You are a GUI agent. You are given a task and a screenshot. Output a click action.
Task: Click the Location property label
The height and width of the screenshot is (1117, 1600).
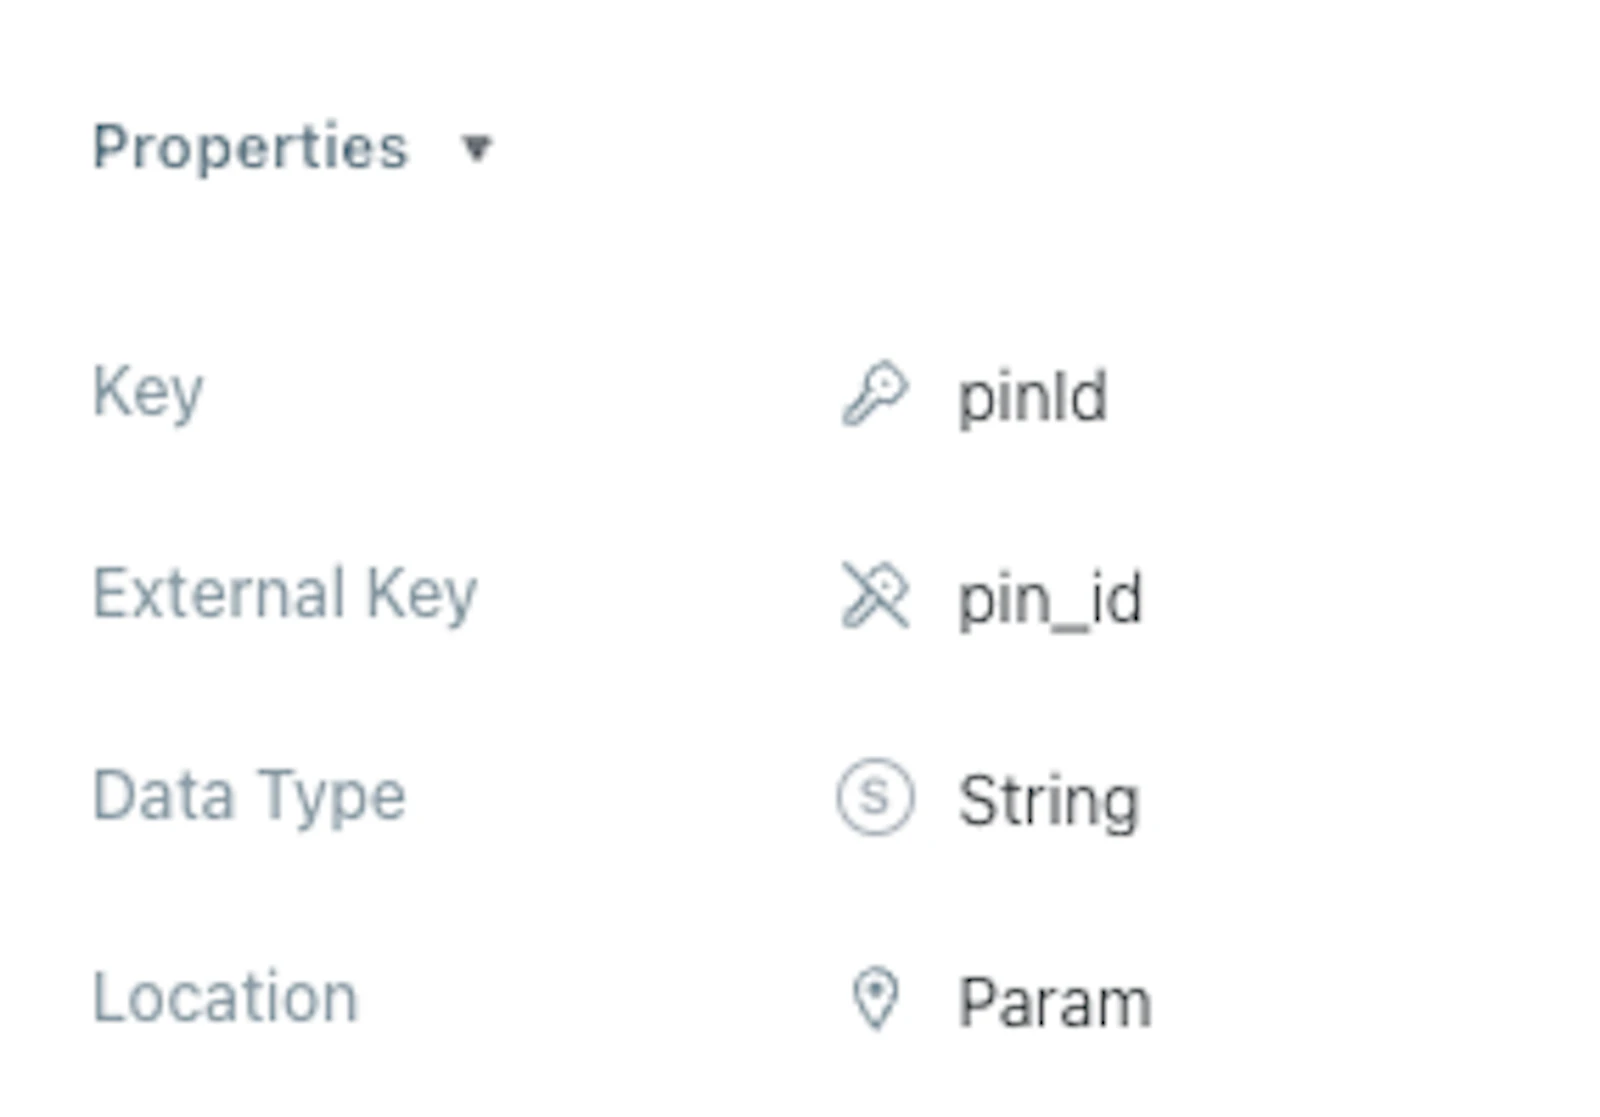click(x=225, y=997)
